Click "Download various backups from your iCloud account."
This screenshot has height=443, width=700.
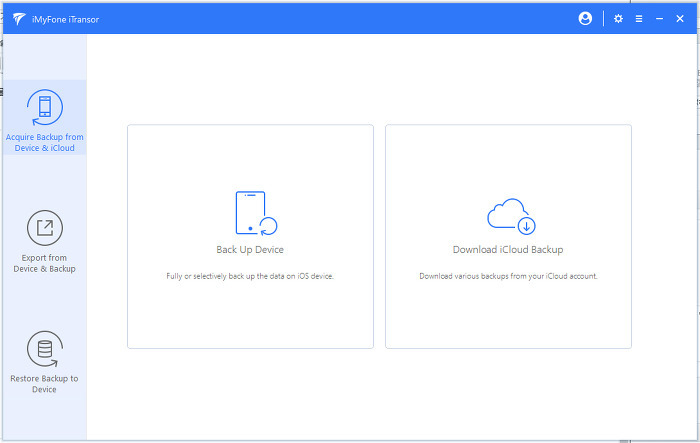tap(508, 276)
